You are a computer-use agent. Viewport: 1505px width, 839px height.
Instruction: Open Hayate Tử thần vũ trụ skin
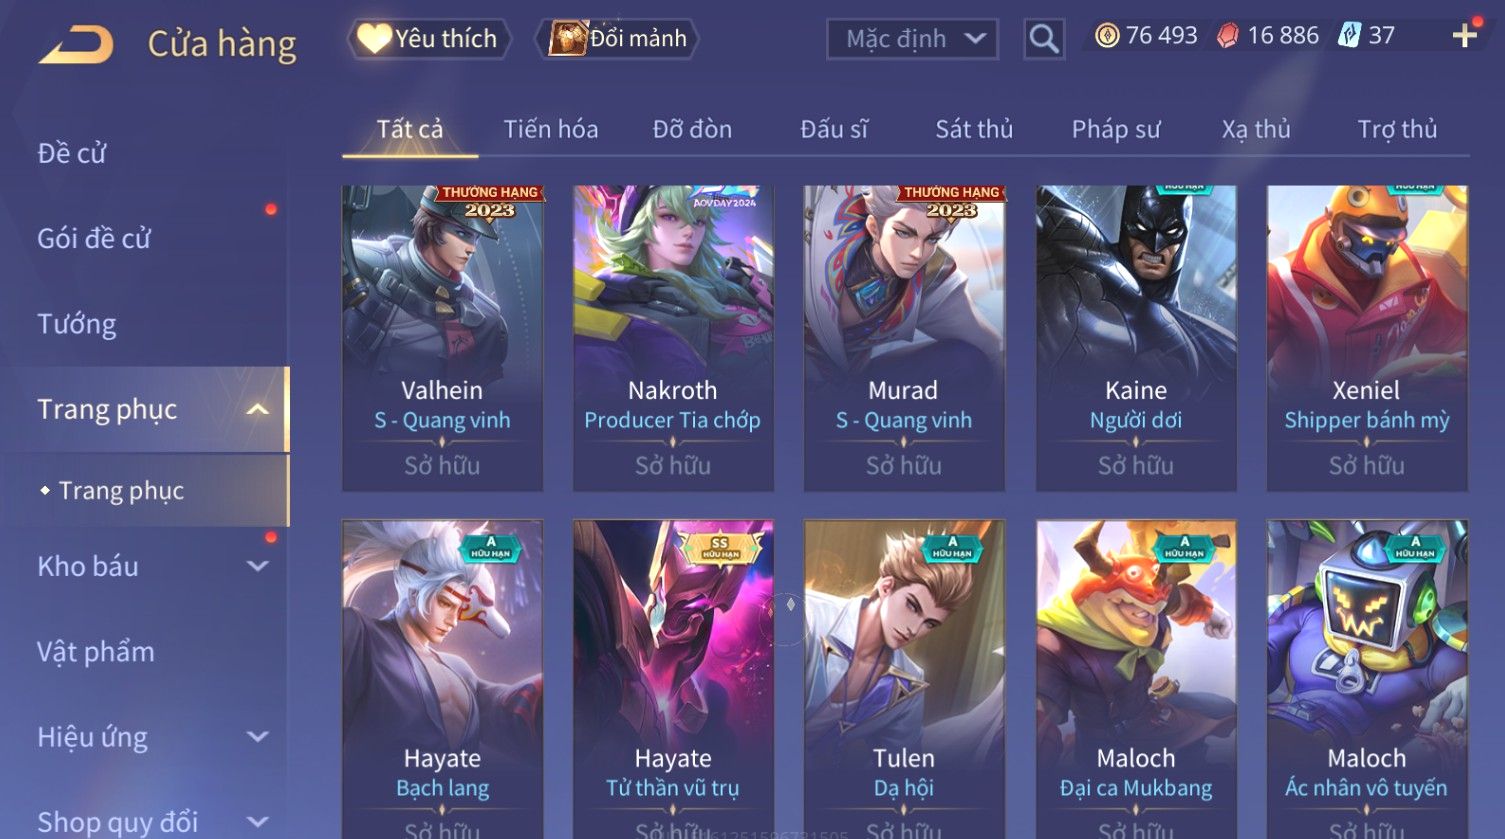tap(673, 679)
